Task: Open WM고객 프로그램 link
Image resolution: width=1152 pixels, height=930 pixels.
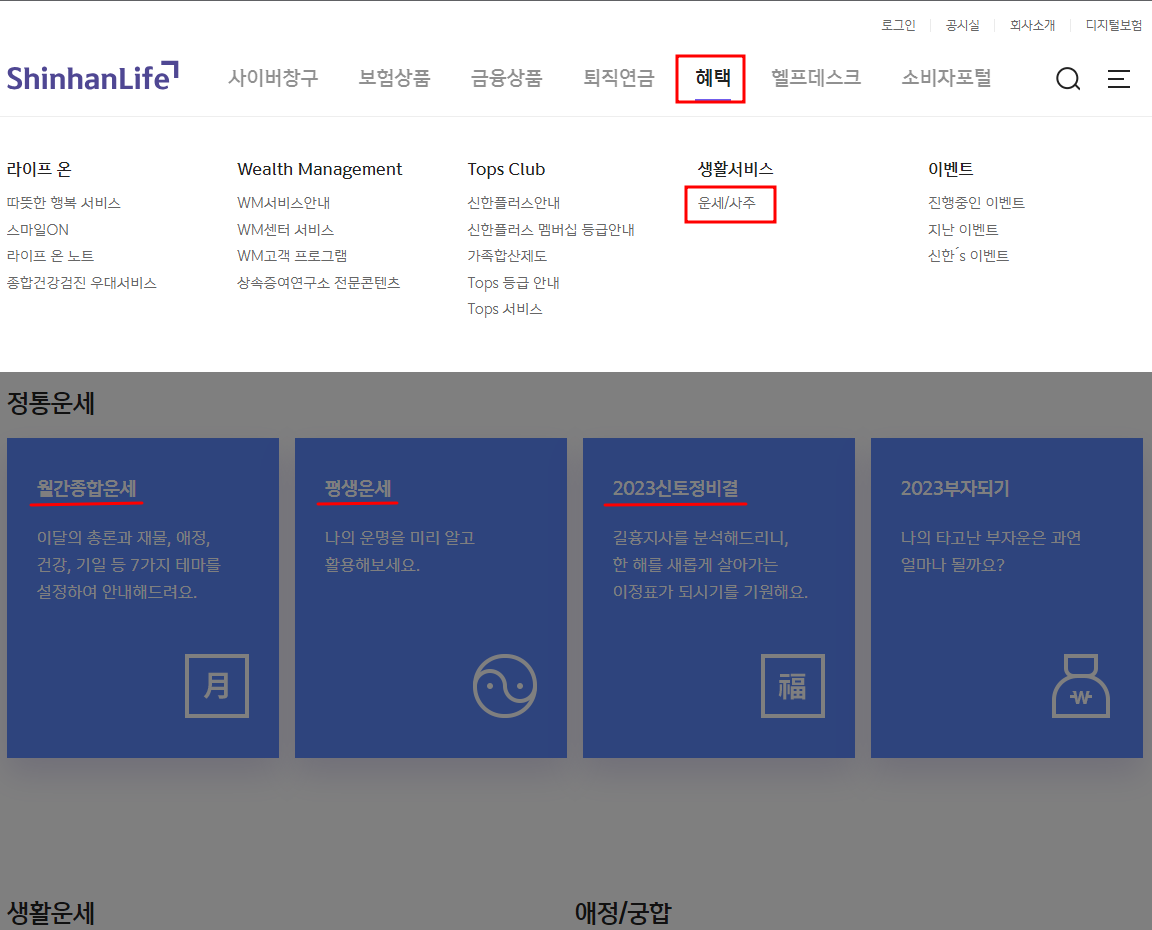Action: (x=292, y=256)
